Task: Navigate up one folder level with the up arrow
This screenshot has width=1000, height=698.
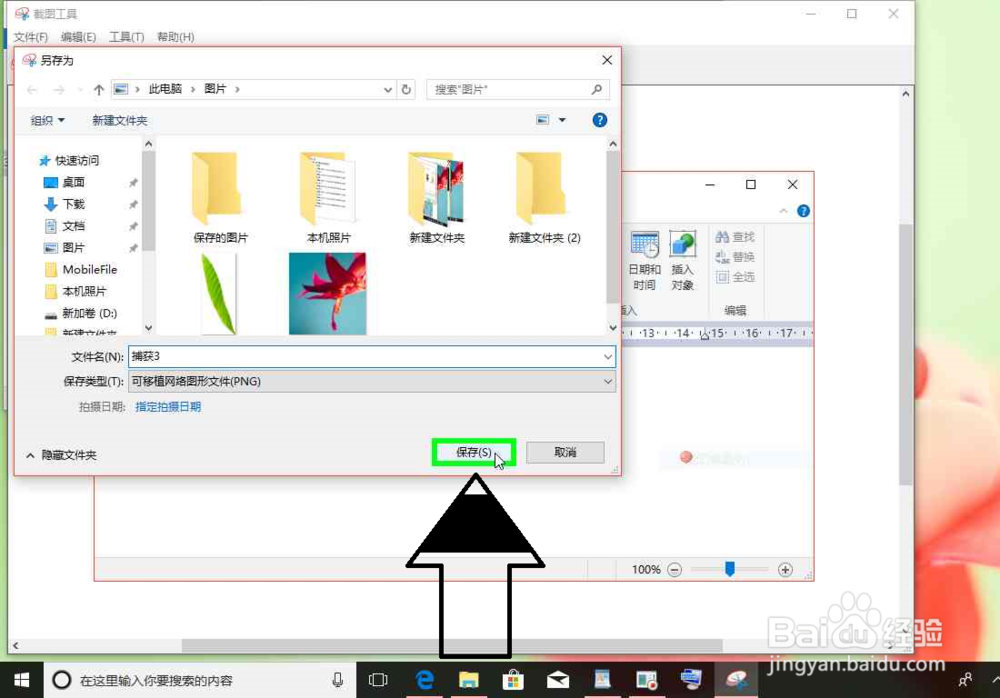Action: [x=97, y=89]
